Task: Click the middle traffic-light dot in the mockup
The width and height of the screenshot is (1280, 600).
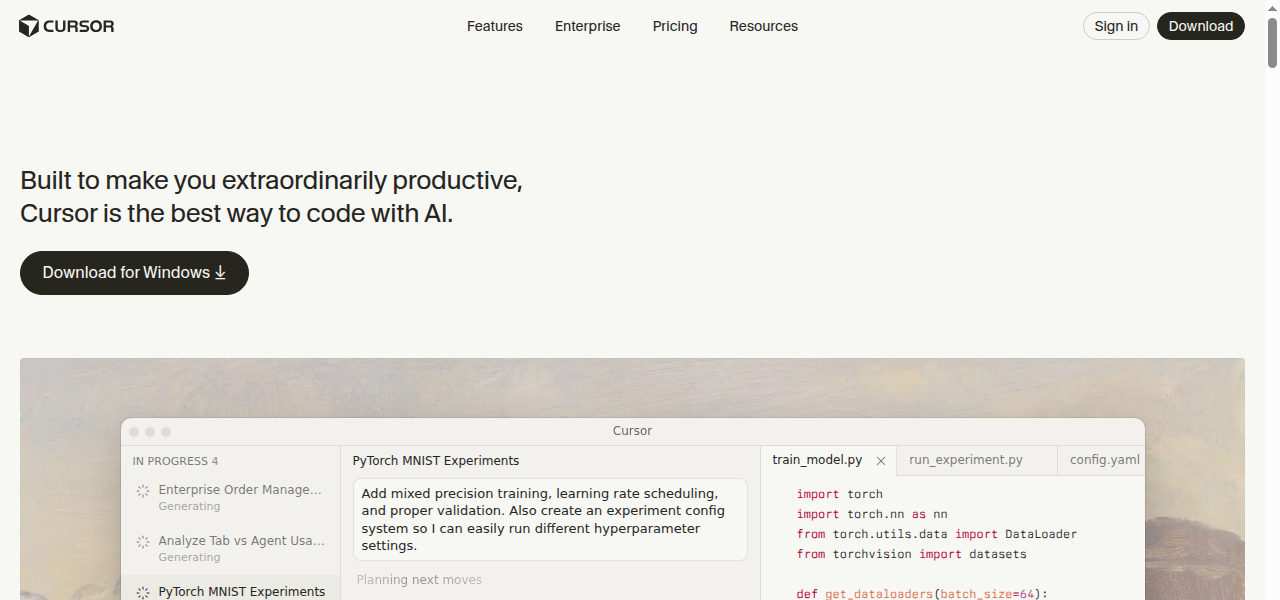Action: click(x=150, y=431)
